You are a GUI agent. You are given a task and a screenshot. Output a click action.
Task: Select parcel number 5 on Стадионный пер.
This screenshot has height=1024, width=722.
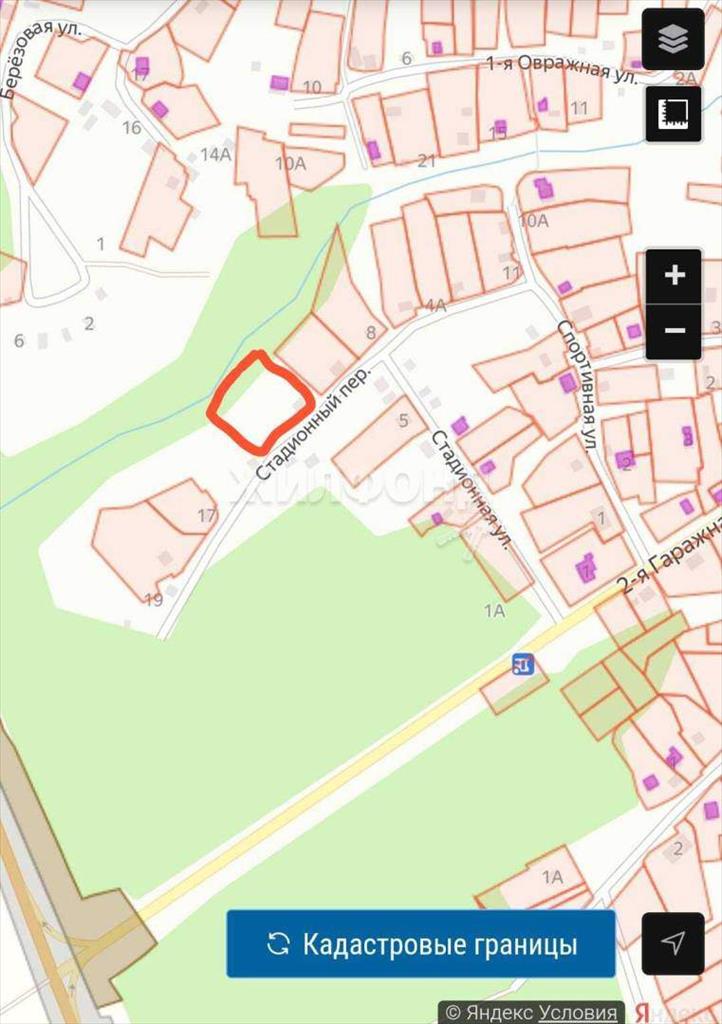click(x=403, y=420)
